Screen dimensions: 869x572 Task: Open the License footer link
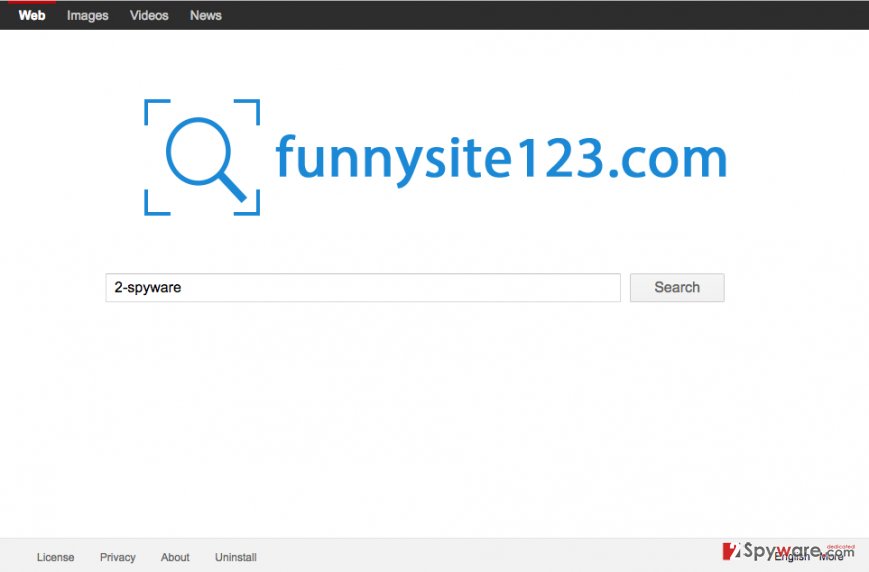[55, 557]
